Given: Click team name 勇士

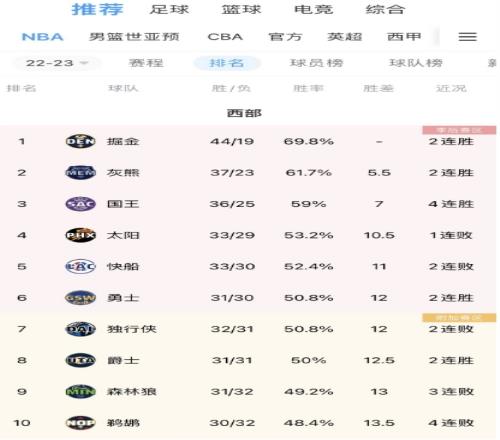Looking at the screenshot, I should tap(123, 298).
